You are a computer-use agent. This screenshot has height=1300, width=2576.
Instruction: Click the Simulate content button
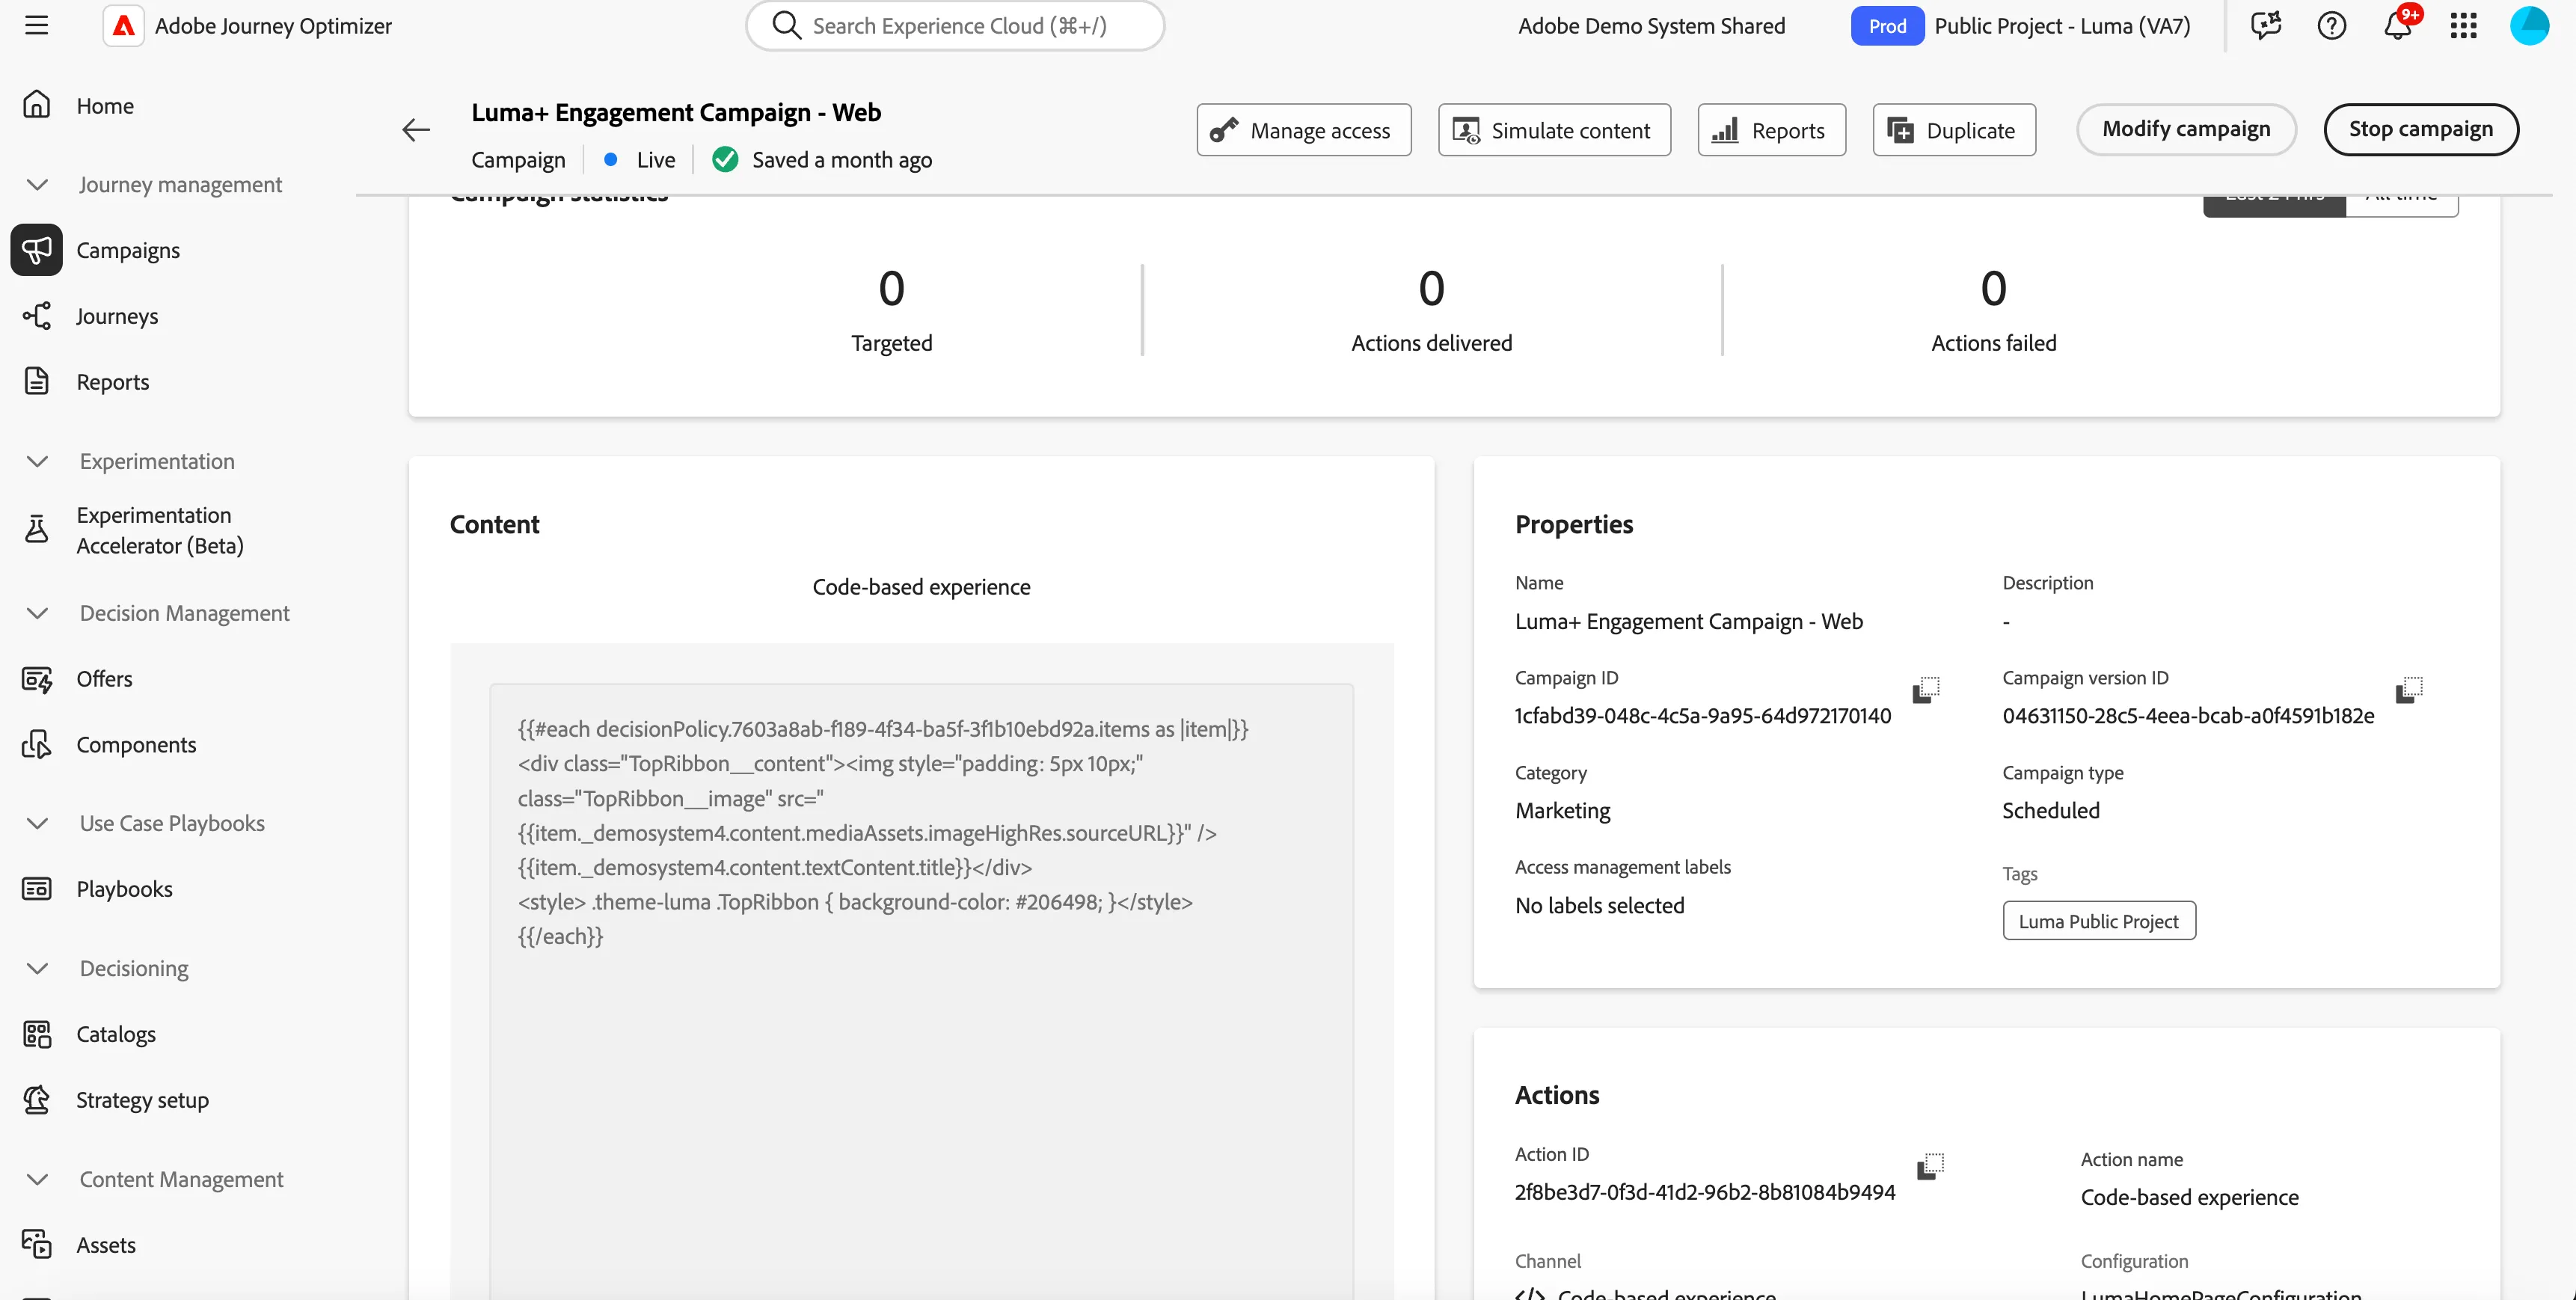(1554, 130)
